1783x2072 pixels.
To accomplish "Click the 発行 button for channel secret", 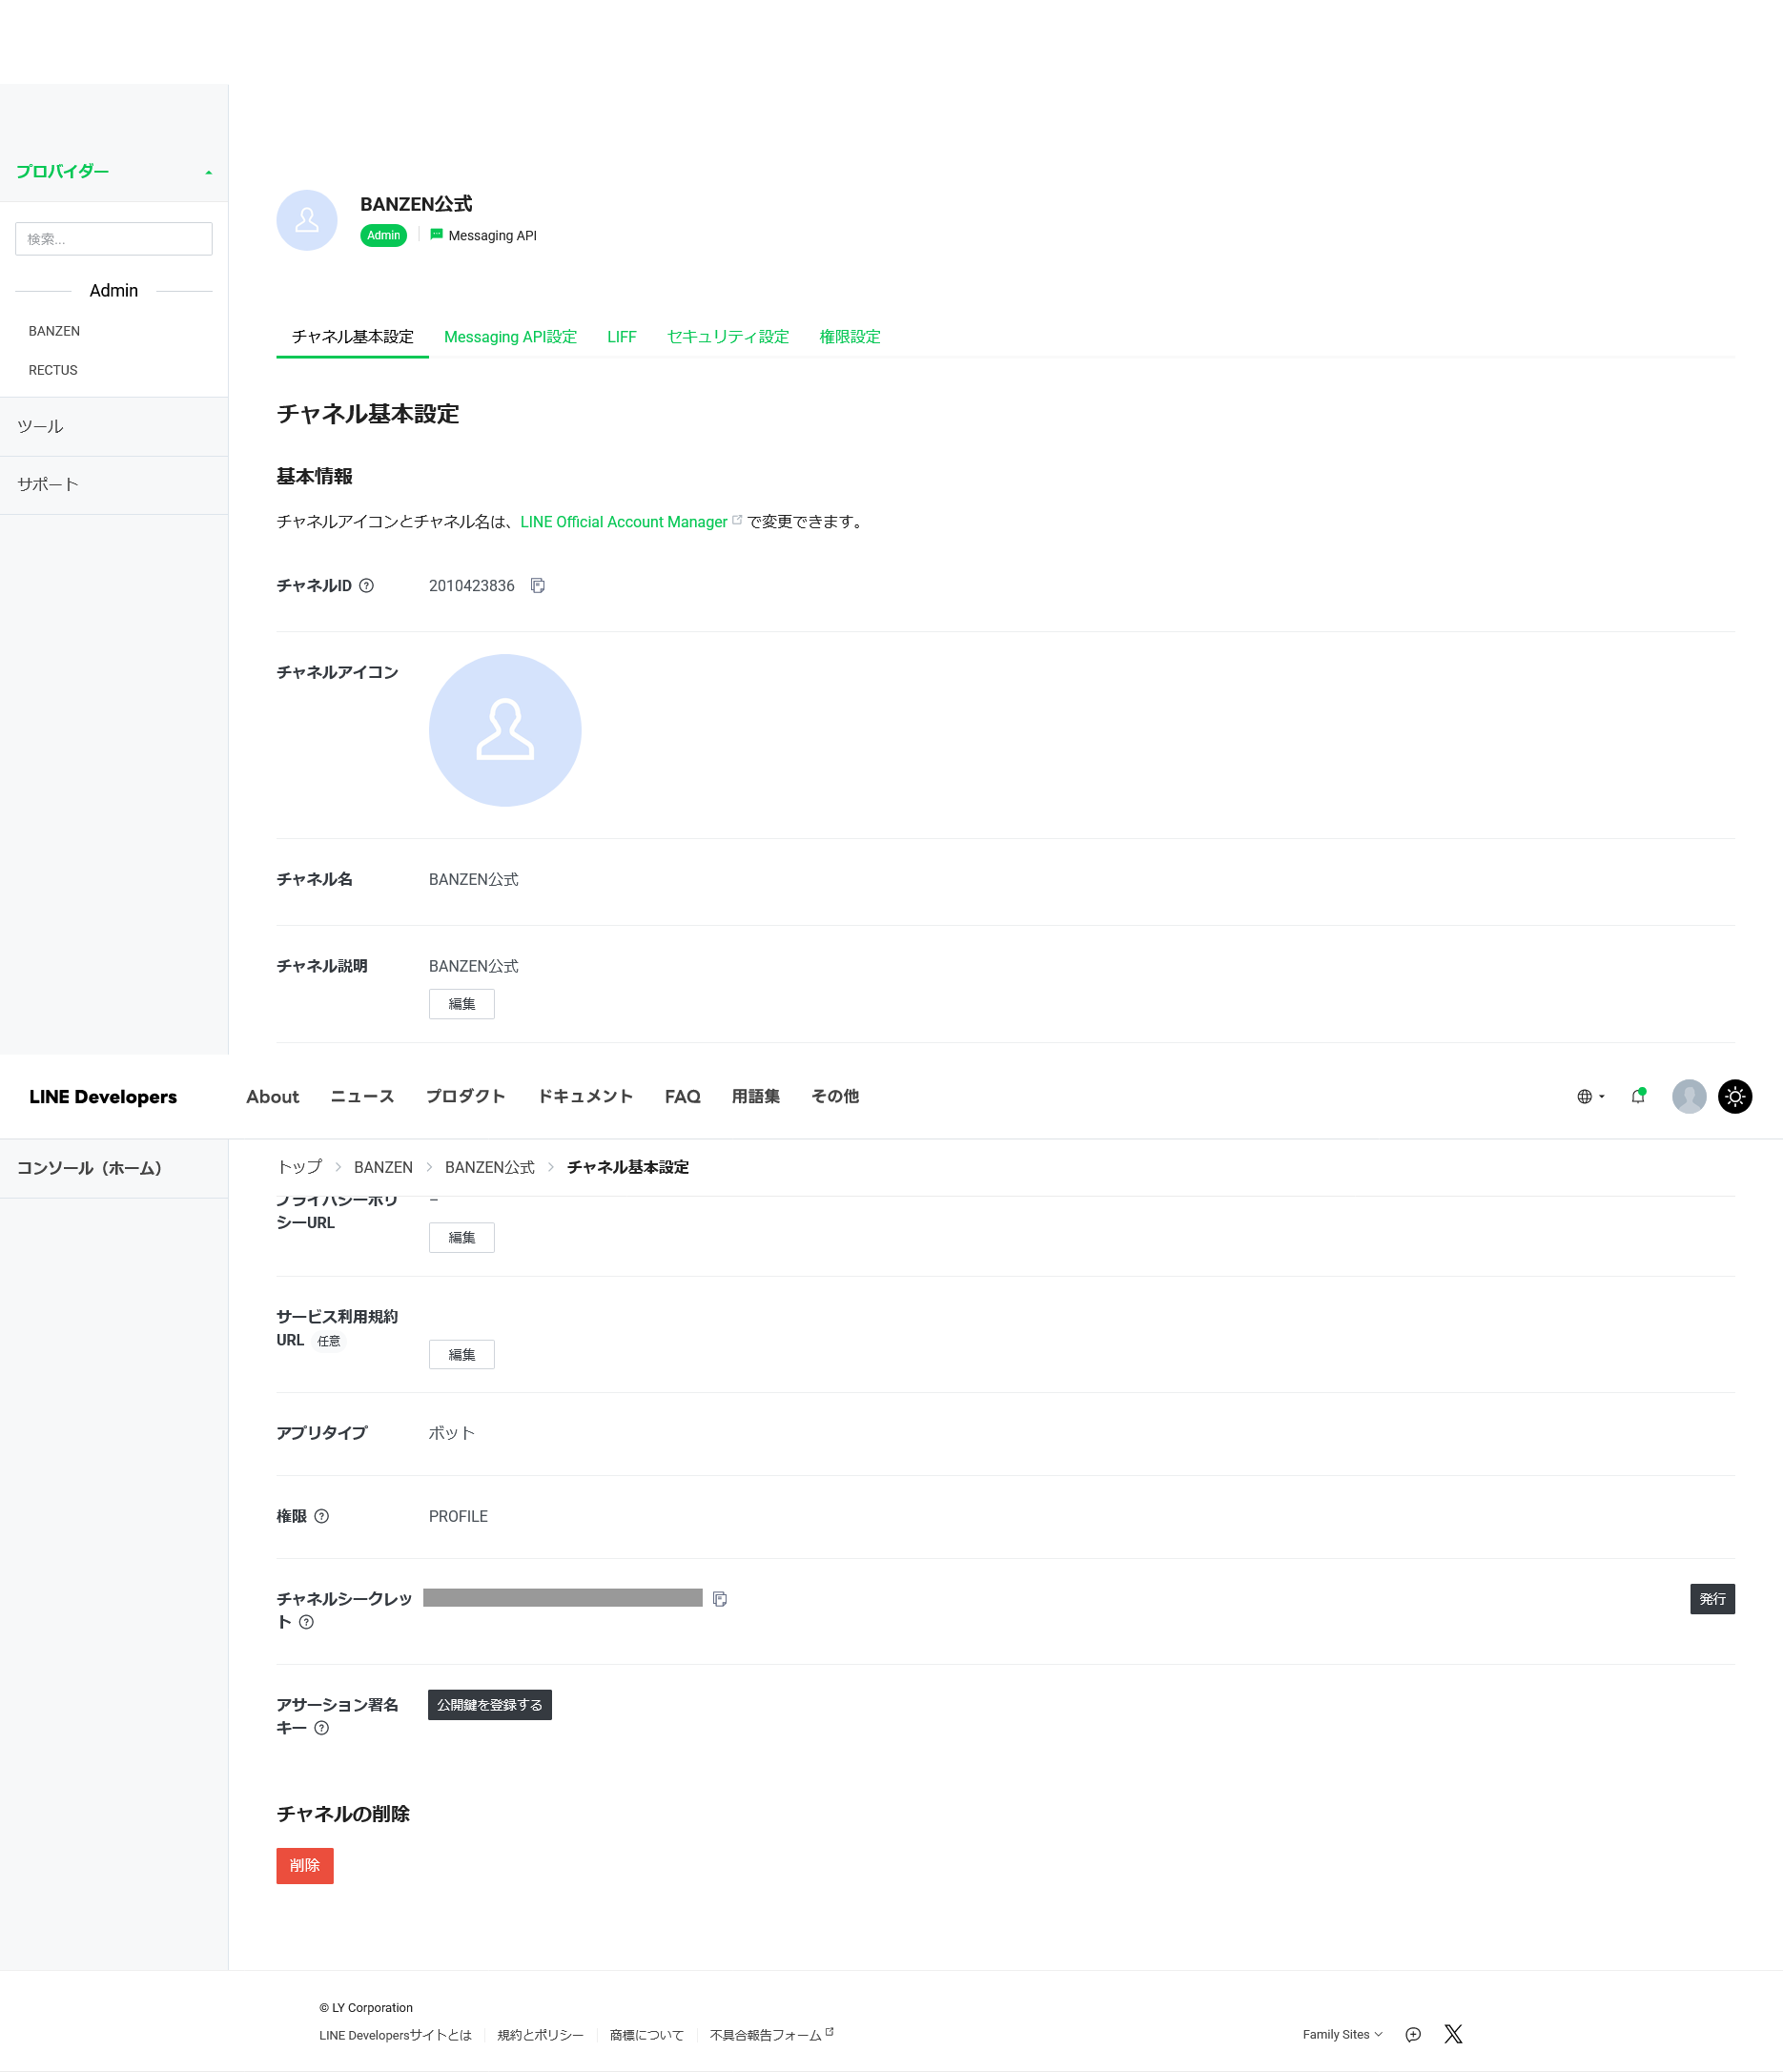I will point(1713,1599).
